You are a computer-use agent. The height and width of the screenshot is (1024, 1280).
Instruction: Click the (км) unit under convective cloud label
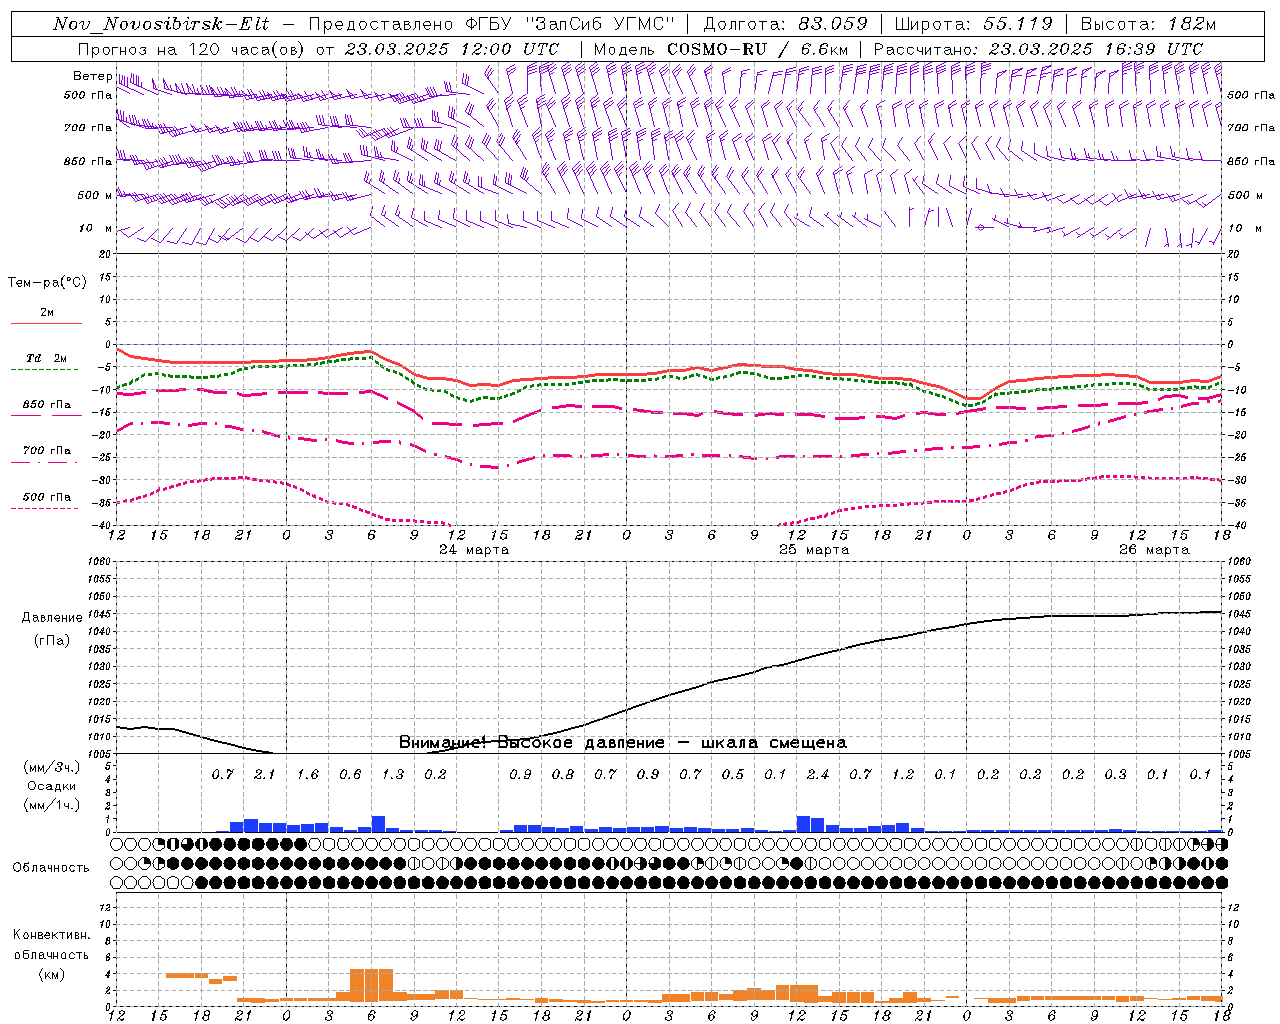tap(51, 973)
